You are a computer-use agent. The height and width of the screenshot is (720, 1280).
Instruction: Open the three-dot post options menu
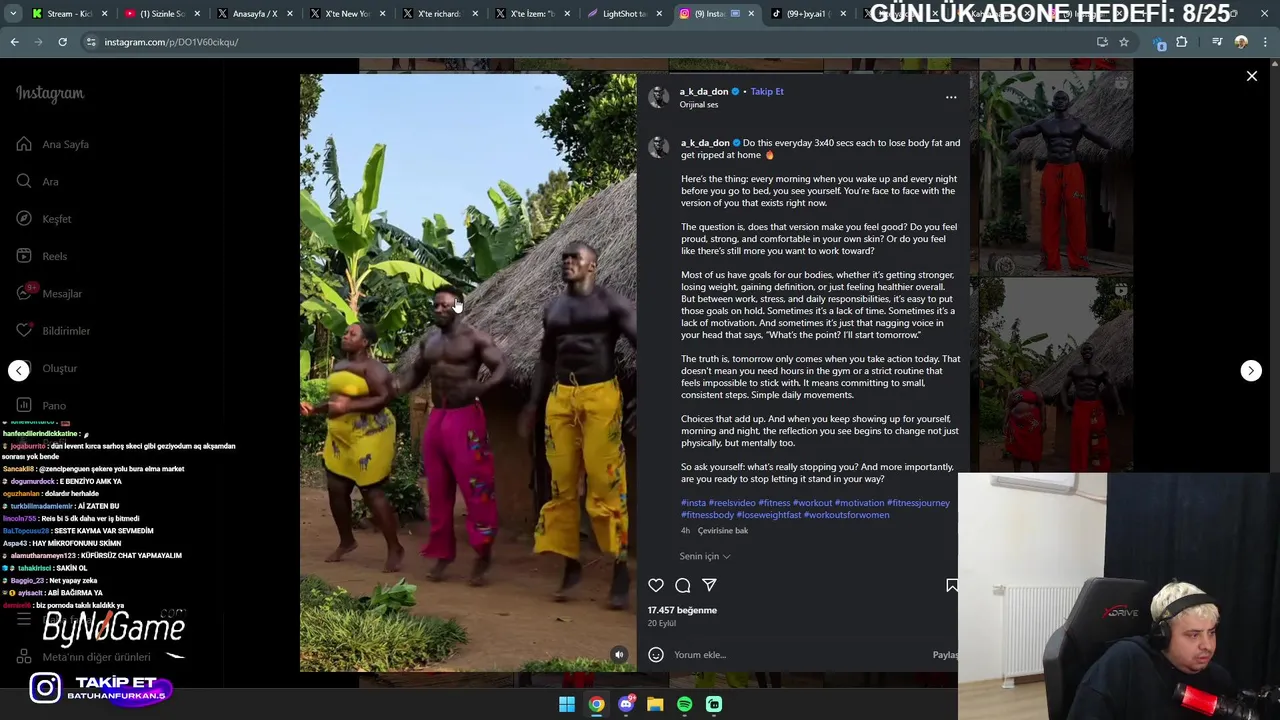(951, 97)
